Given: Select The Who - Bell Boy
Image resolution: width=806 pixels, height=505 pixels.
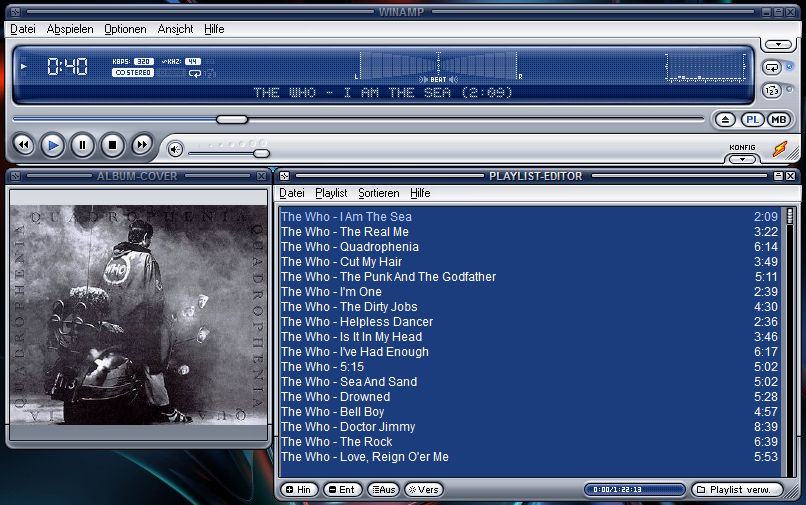Looking at the screenshot, I should [x=529, y=411].
